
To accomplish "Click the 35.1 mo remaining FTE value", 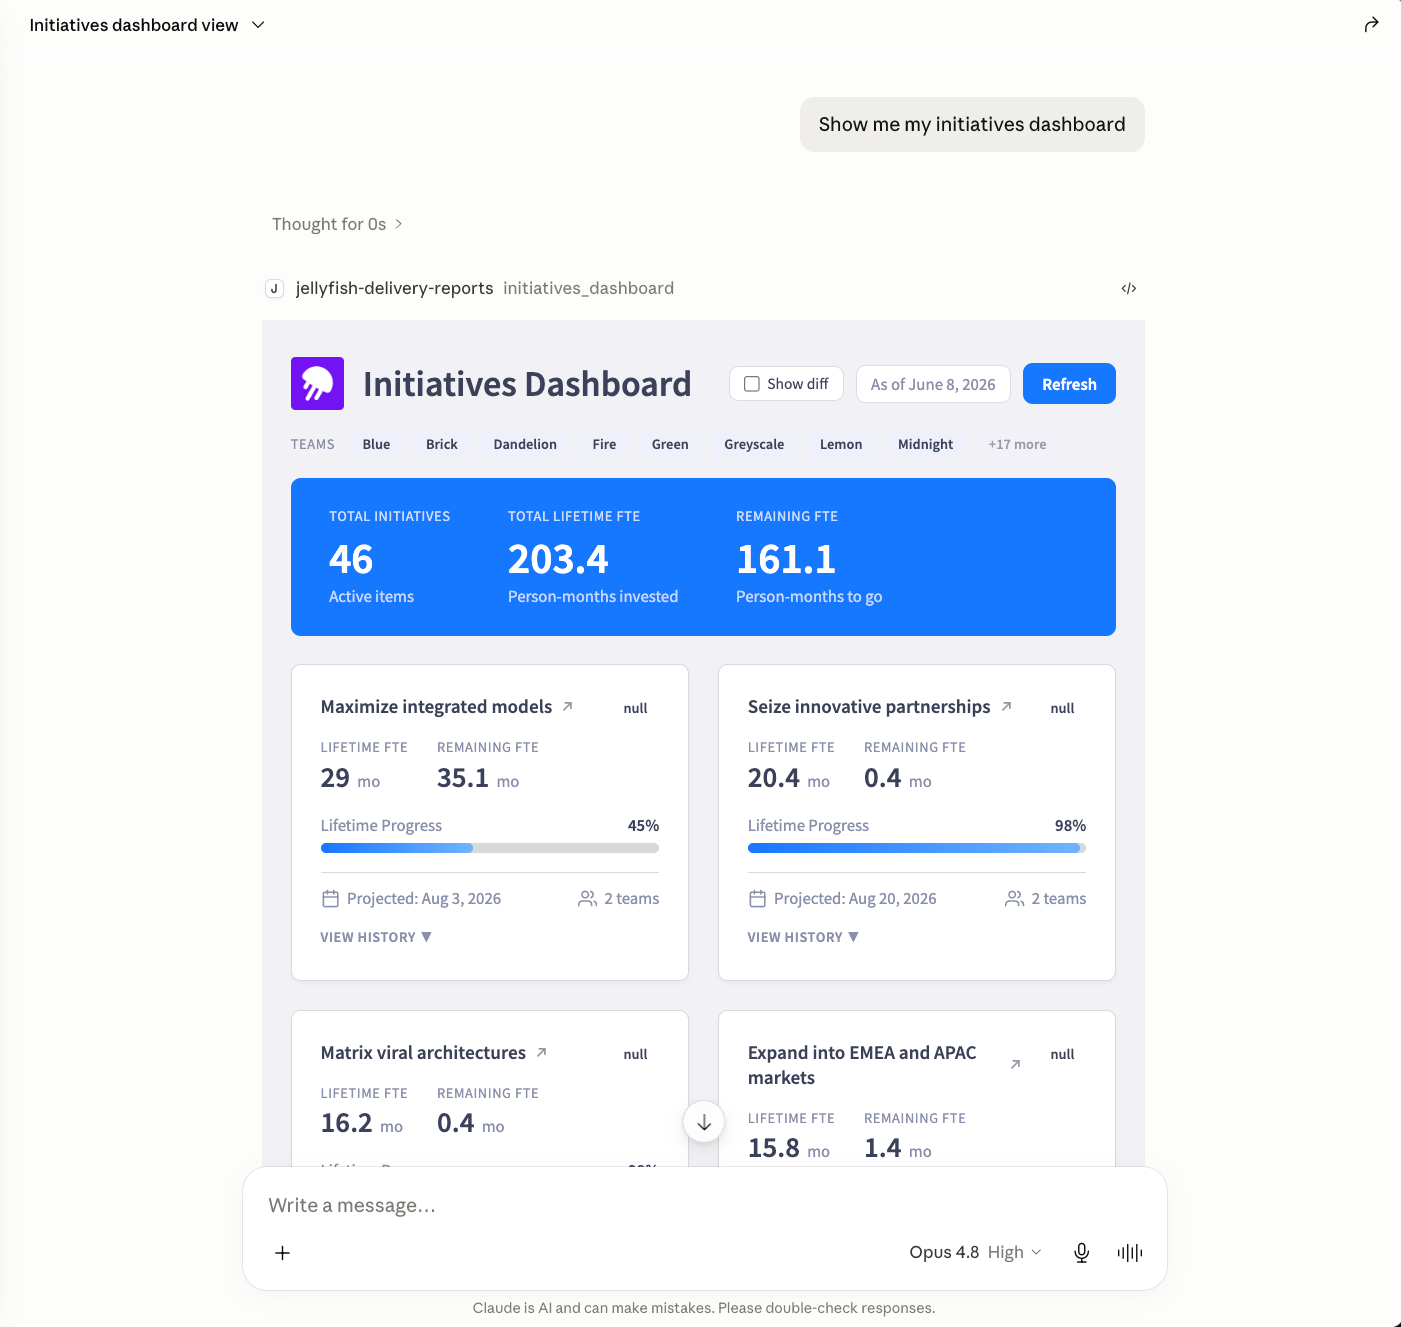I will pos(478,778).
